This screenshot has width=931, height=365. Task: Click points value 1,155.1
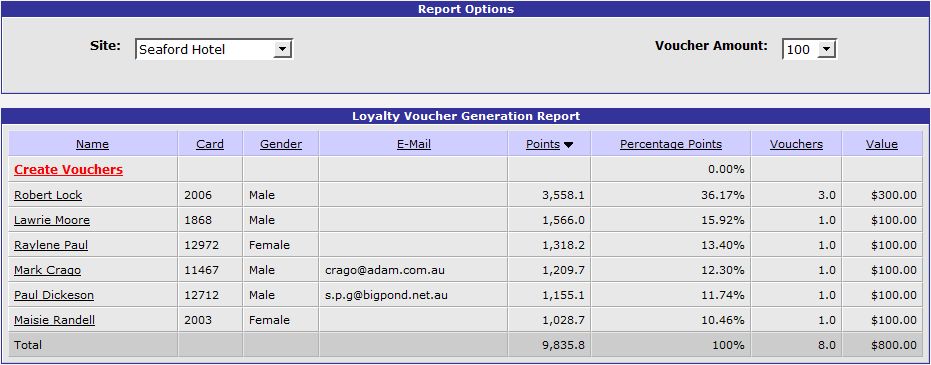click(x=563, y=295)
